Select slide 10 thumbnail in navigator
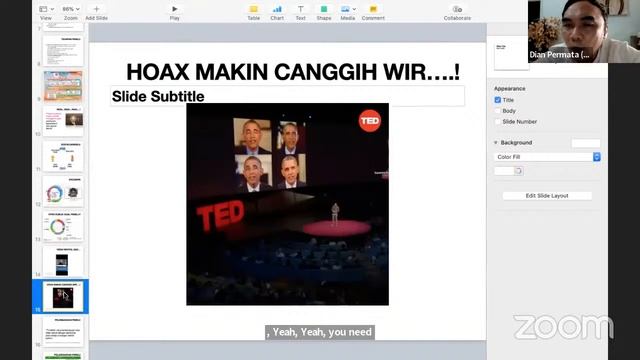Image resolution: width=640 pixels, height=360 pixels. pos(63,121)
